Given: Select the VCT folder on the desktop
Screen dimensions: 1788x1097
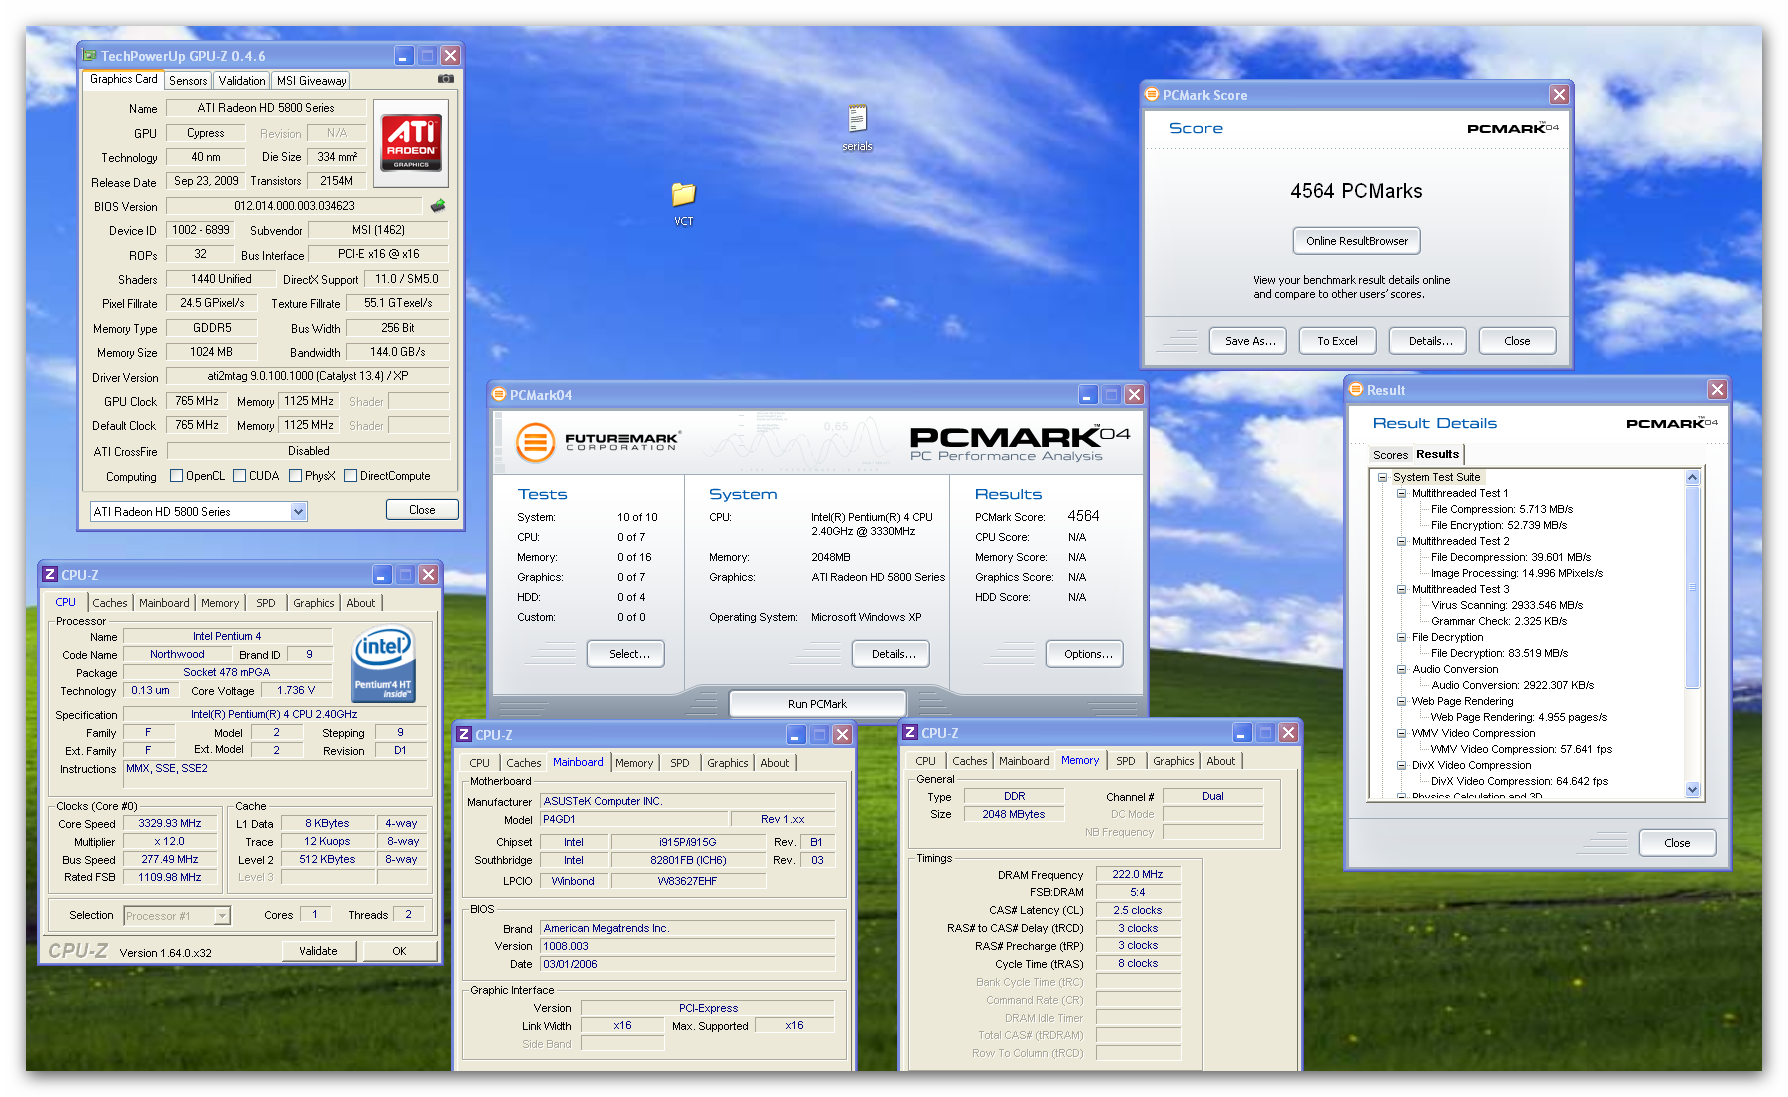Looking at the screenshot, I should [x=684, y=204].
